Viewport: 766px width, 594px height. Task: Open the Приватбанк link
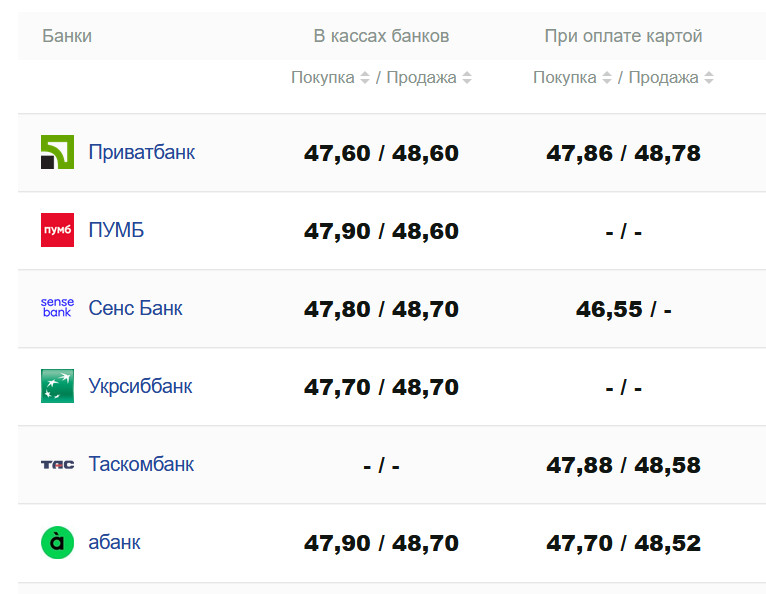pos(141,152)
